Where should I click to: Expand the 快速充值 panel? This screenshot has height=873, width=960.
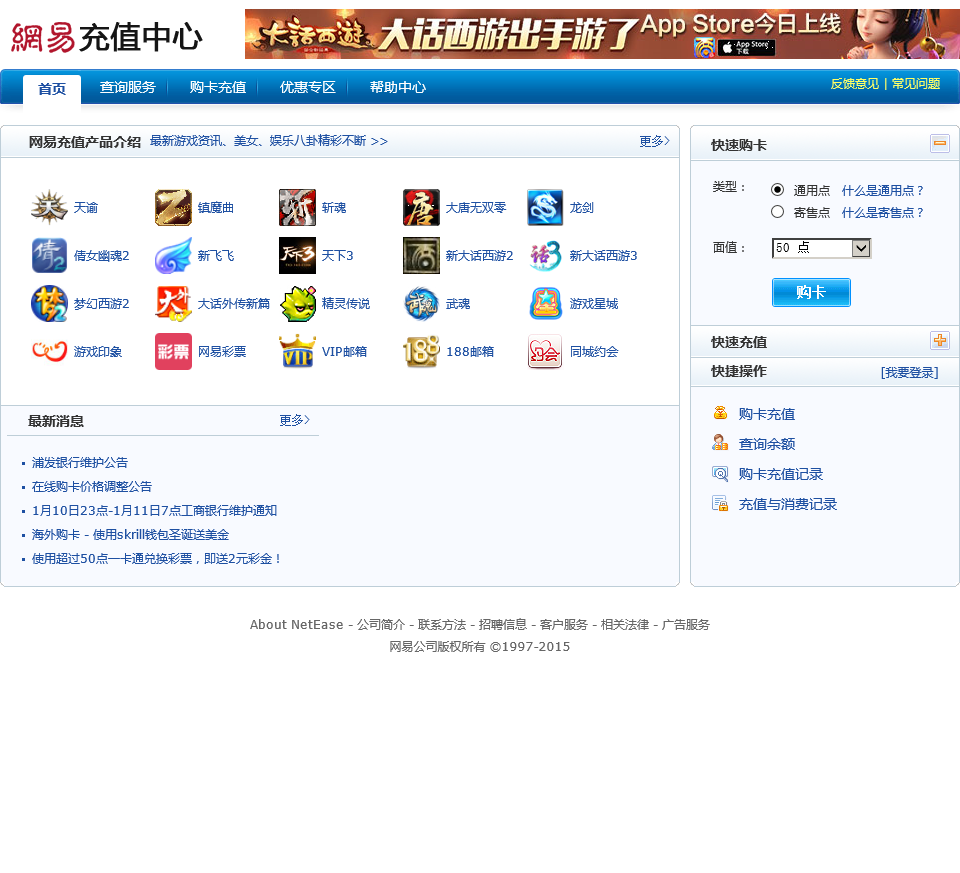click(x=940, y=340)
